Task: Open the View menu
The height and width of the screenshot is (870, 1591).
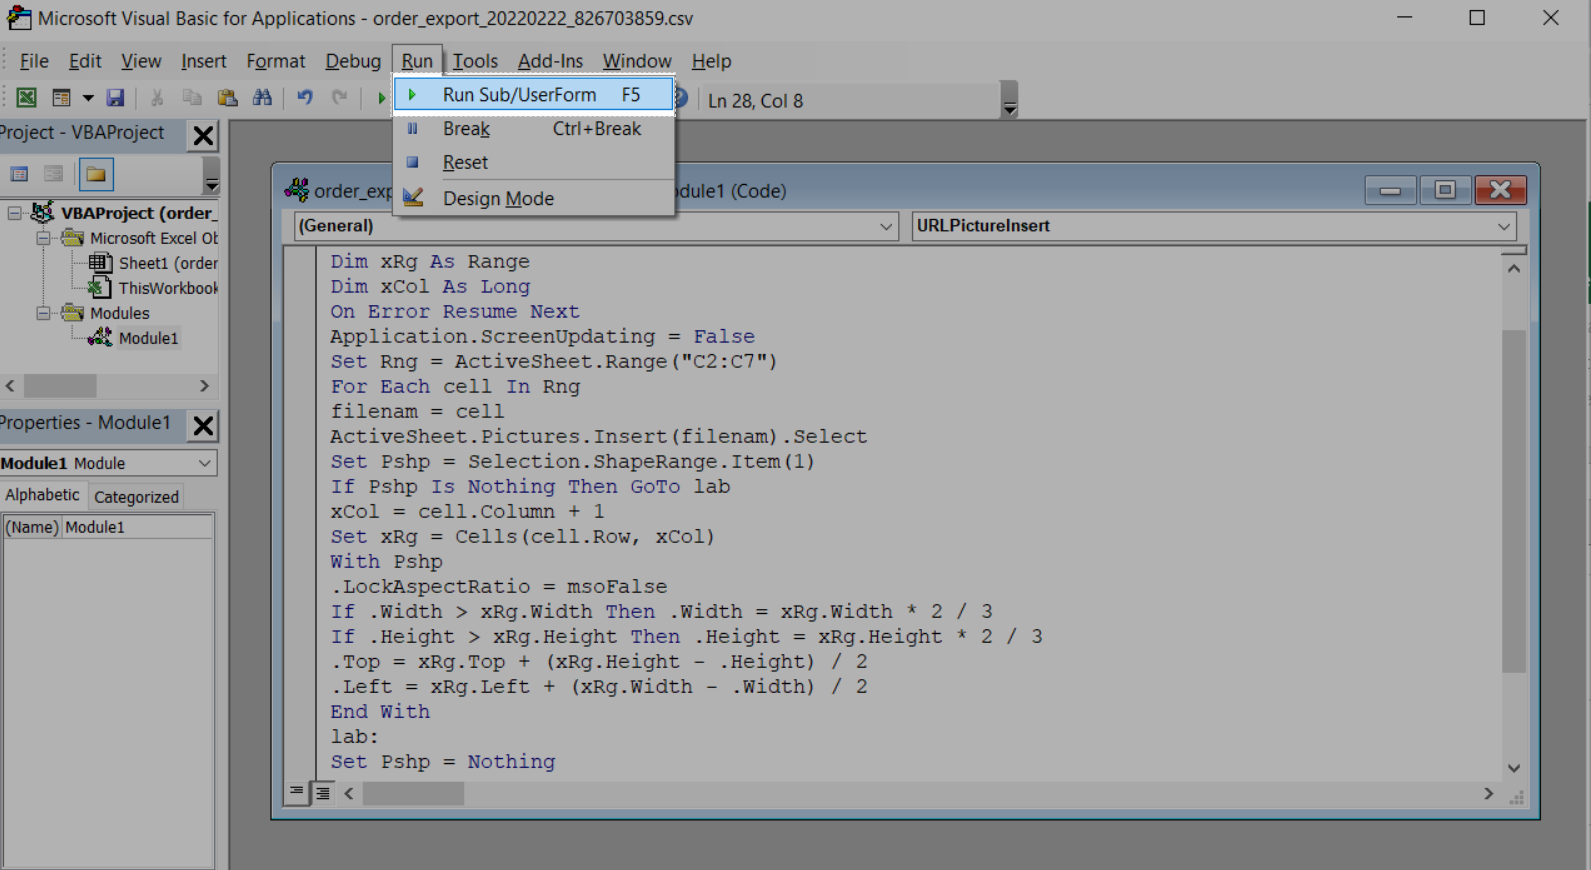Action: [x=141, y=61]
